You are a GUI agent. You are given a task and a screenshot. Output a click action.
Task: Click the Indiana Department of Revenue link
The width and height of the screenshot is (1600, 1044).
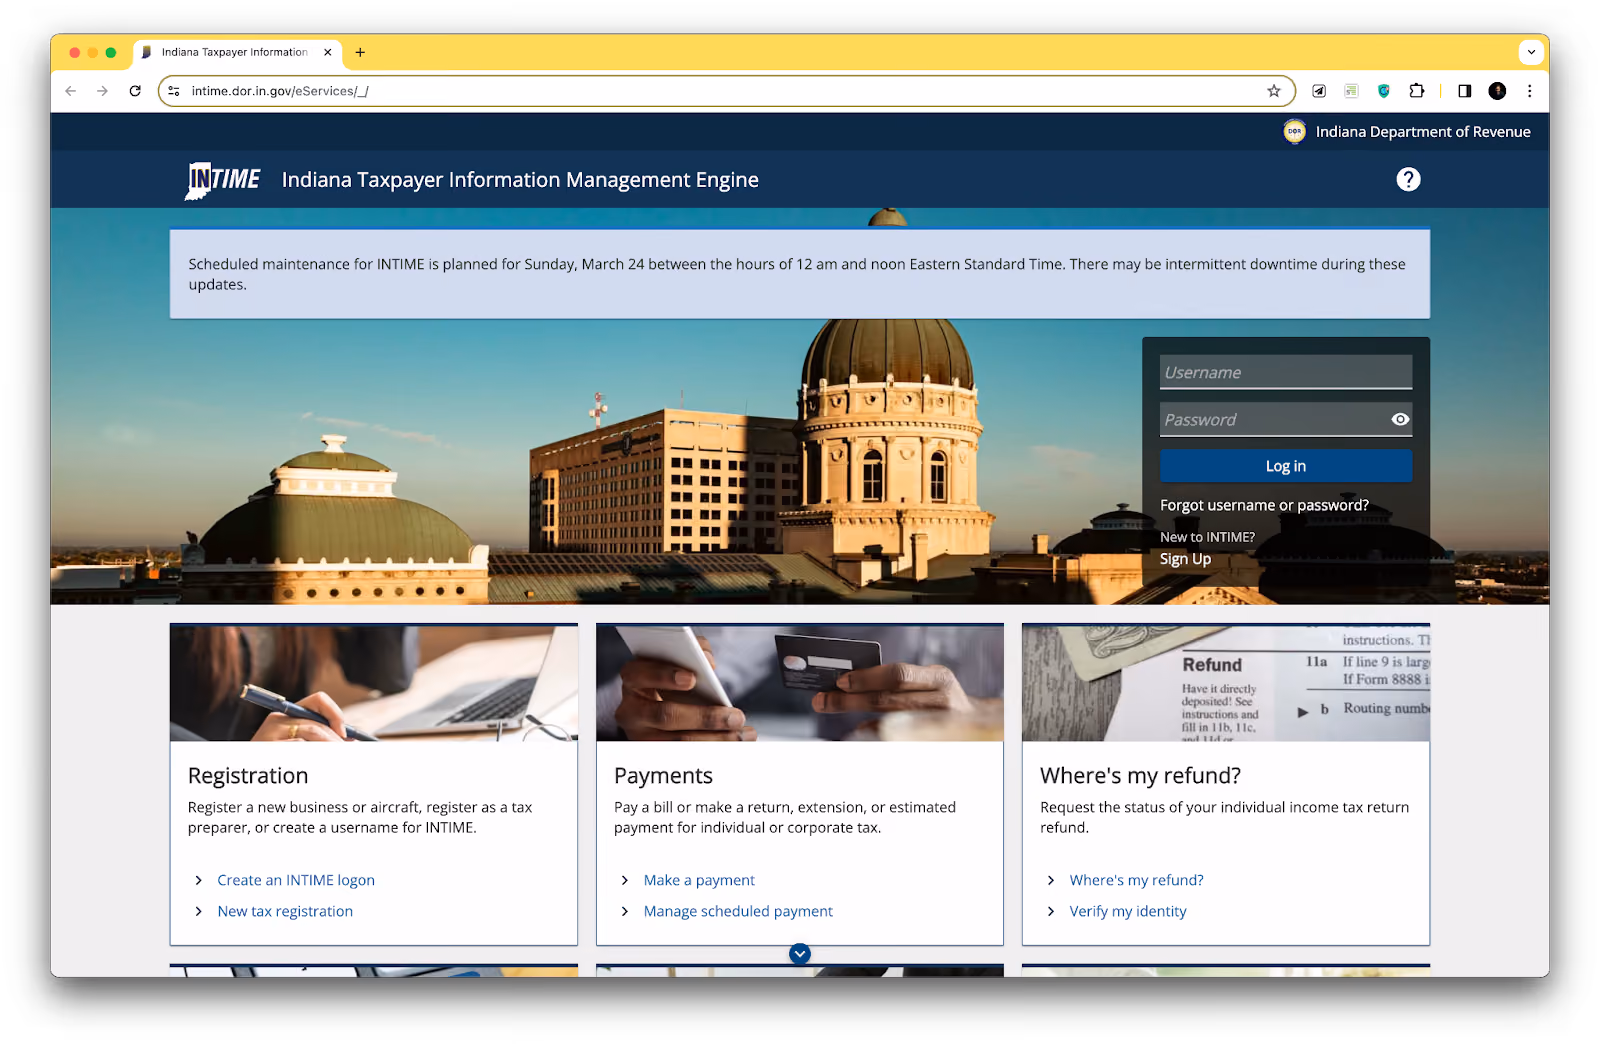[1423, 132]
